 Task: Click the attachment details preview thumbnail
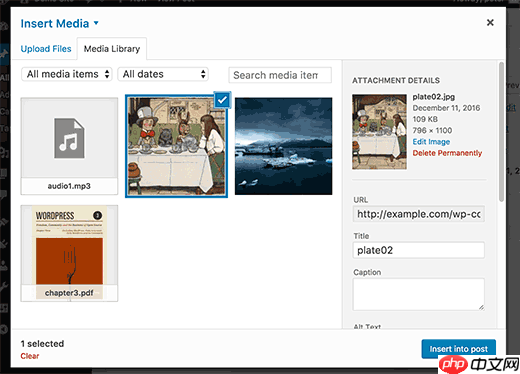pos(379,132)
